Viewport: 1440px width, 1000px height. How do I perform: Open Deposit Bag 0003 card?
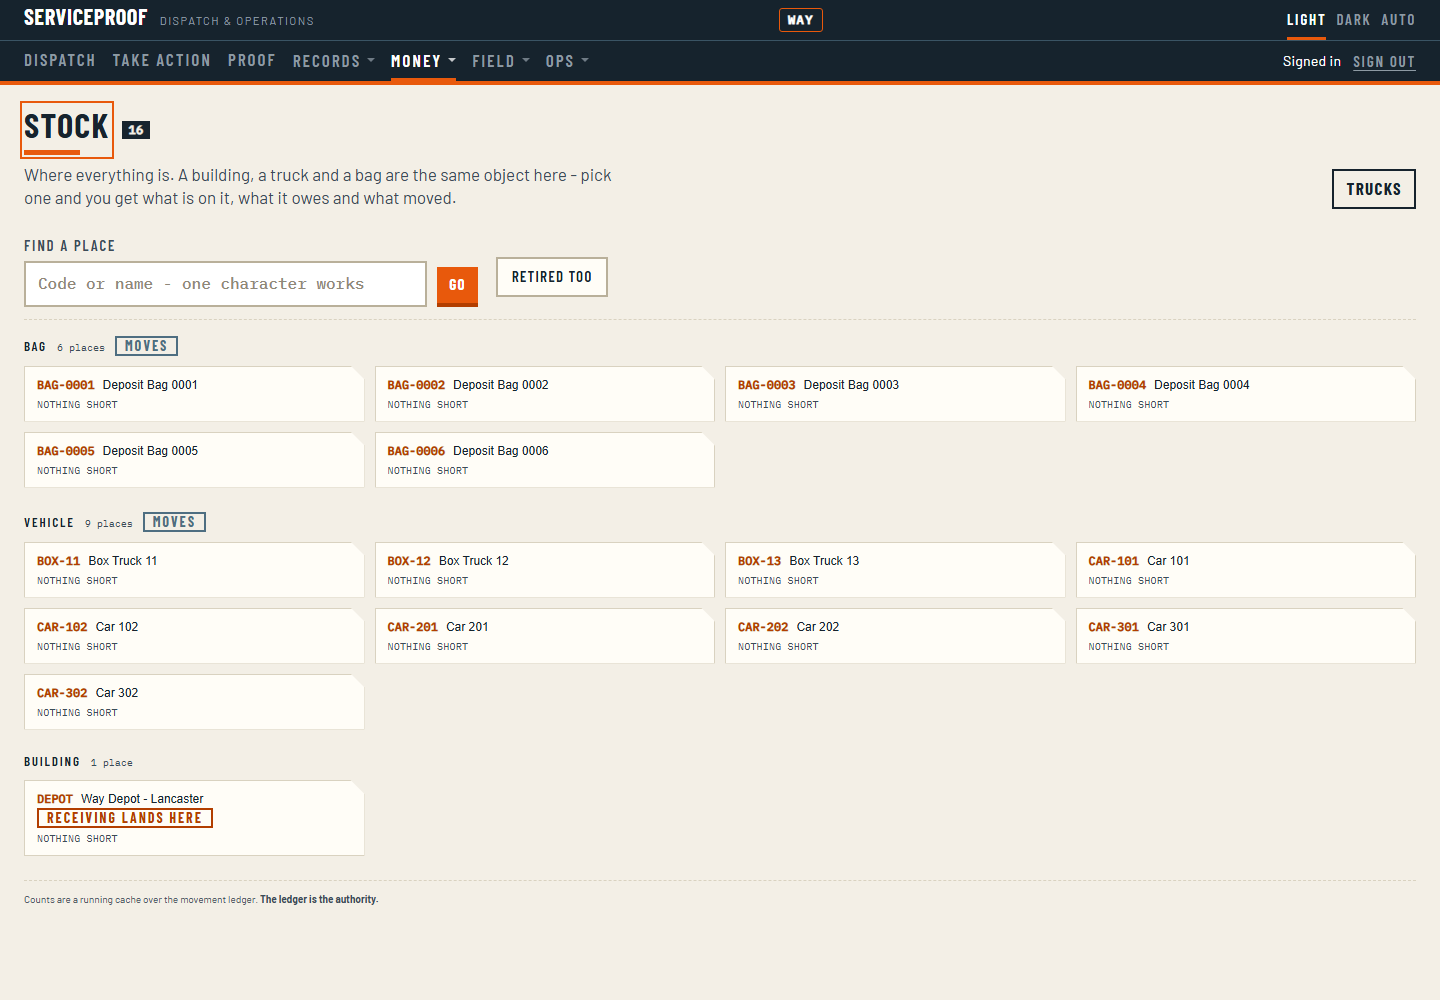pyautogui.click(x=895, y=394)
